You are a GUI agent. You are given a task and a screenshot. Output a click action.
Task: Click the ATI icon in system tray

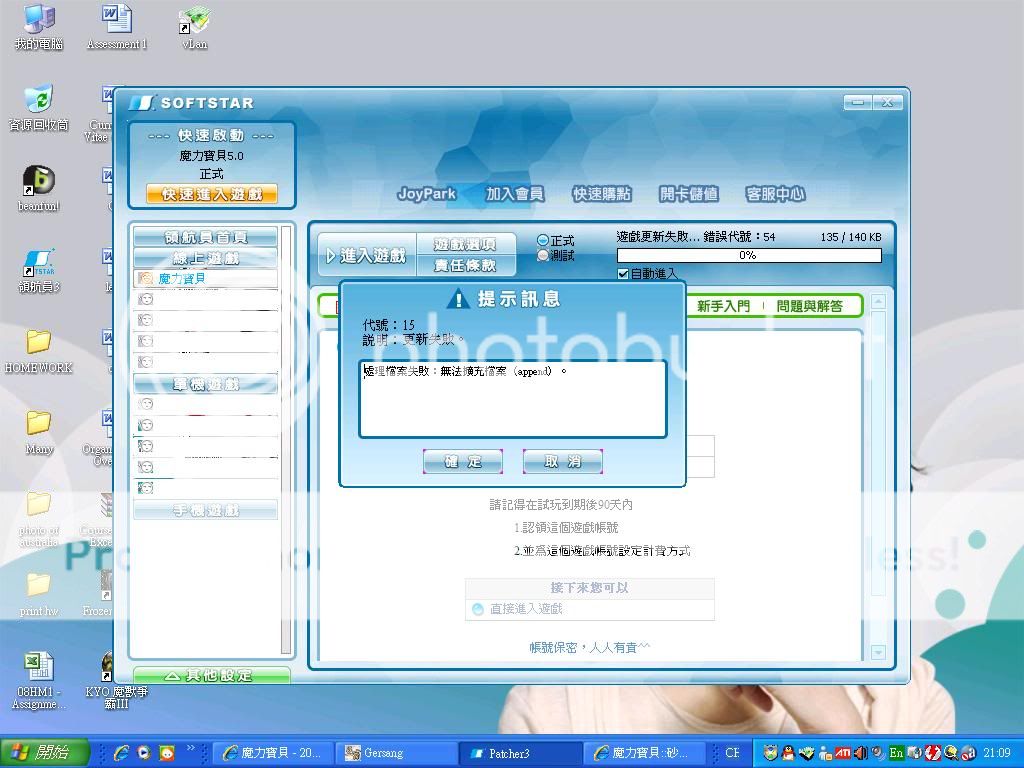[843, 753]
